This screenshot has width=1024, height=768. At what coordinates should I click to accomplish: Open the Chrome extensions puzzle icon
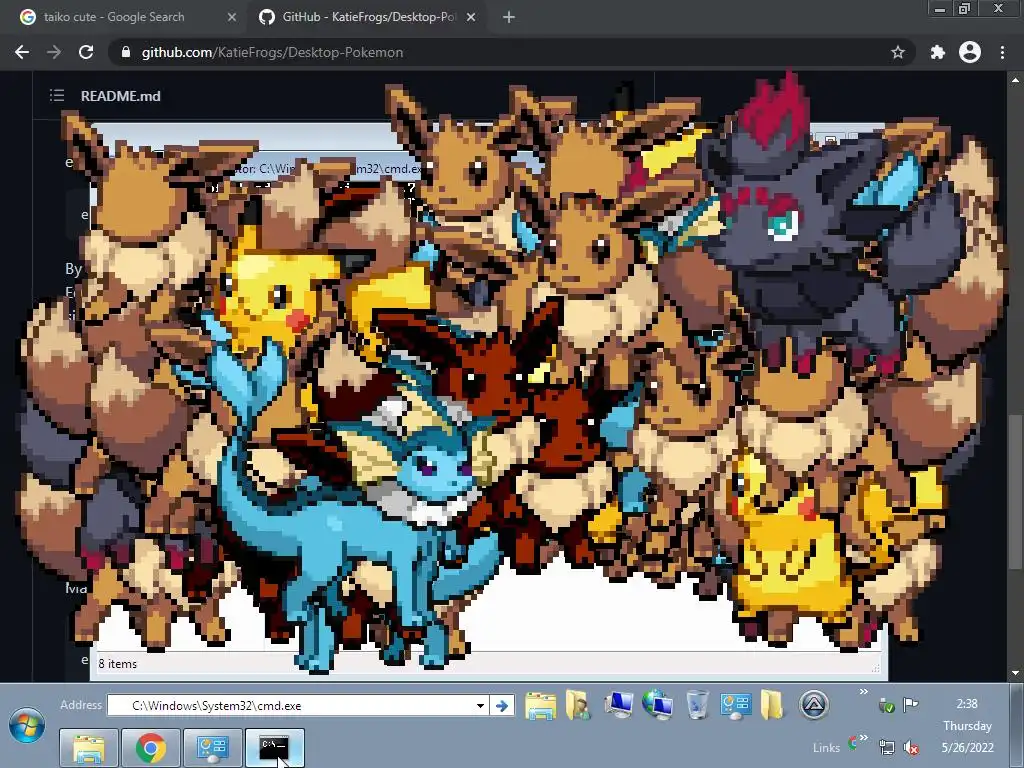click(938, 52)
